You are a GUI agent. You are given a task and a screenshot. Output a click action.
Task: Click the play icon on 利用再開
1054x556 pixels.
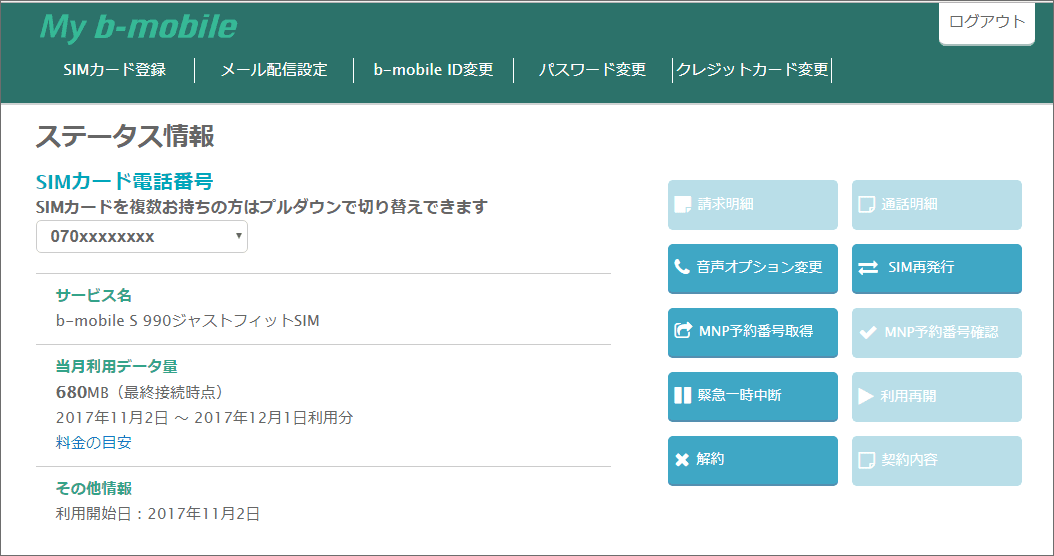[866, 396]
